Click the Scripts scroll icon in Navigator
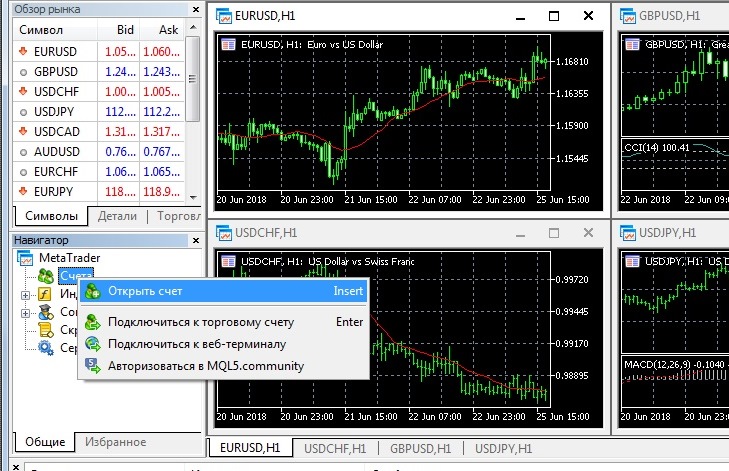 click(46, 330)
